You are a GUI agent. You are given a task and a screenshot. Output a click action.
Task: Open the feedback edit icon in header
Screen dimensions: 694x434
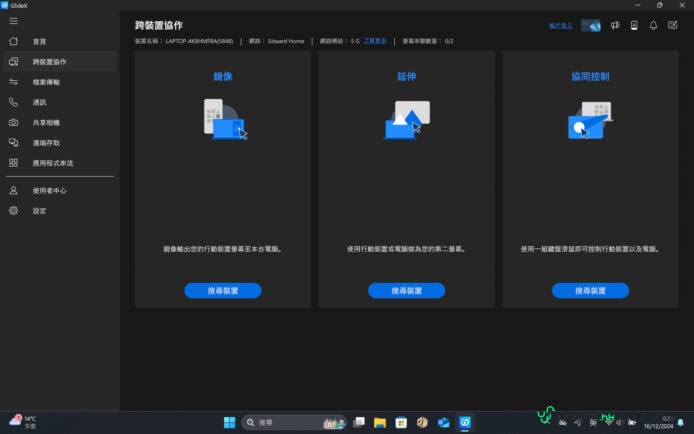pyautogui.click(x=673, y=25)
